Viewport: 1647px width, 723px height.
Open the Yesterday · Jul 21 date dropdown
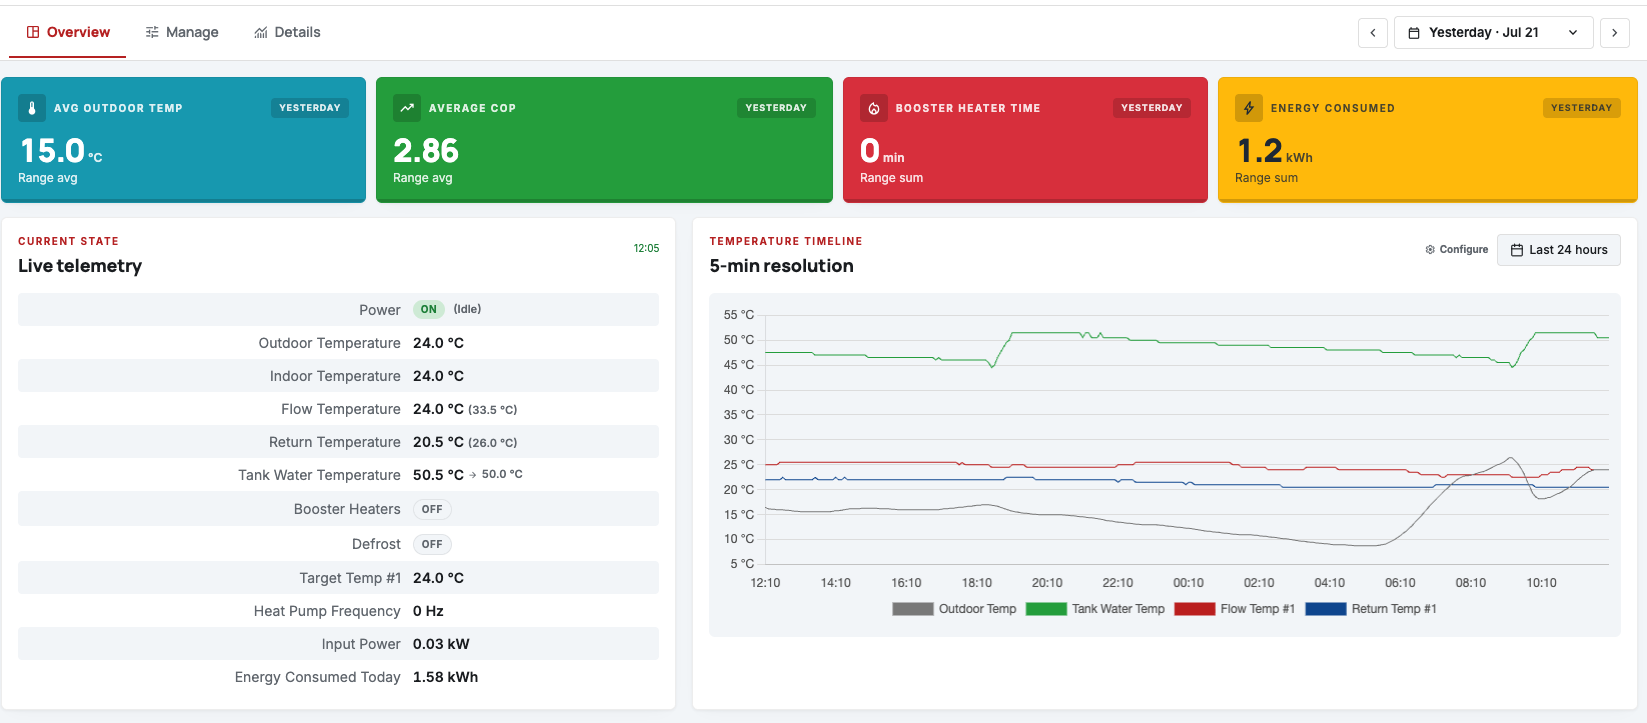(x=1493, y=33)
